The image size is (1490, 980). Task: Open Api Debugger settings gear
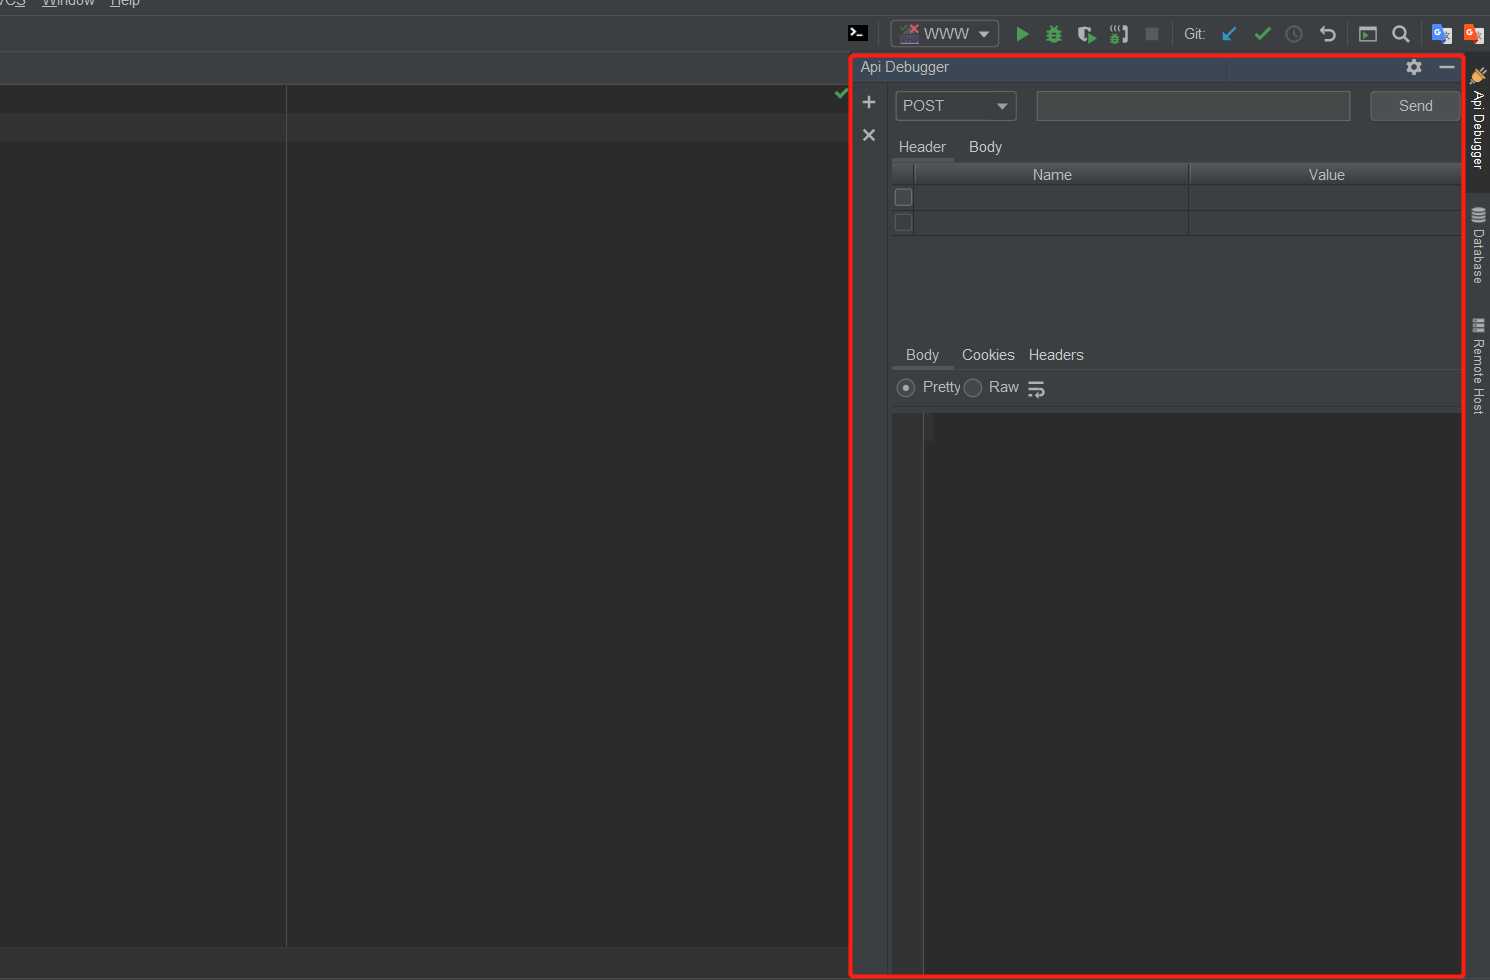[x=1414, y=67]
